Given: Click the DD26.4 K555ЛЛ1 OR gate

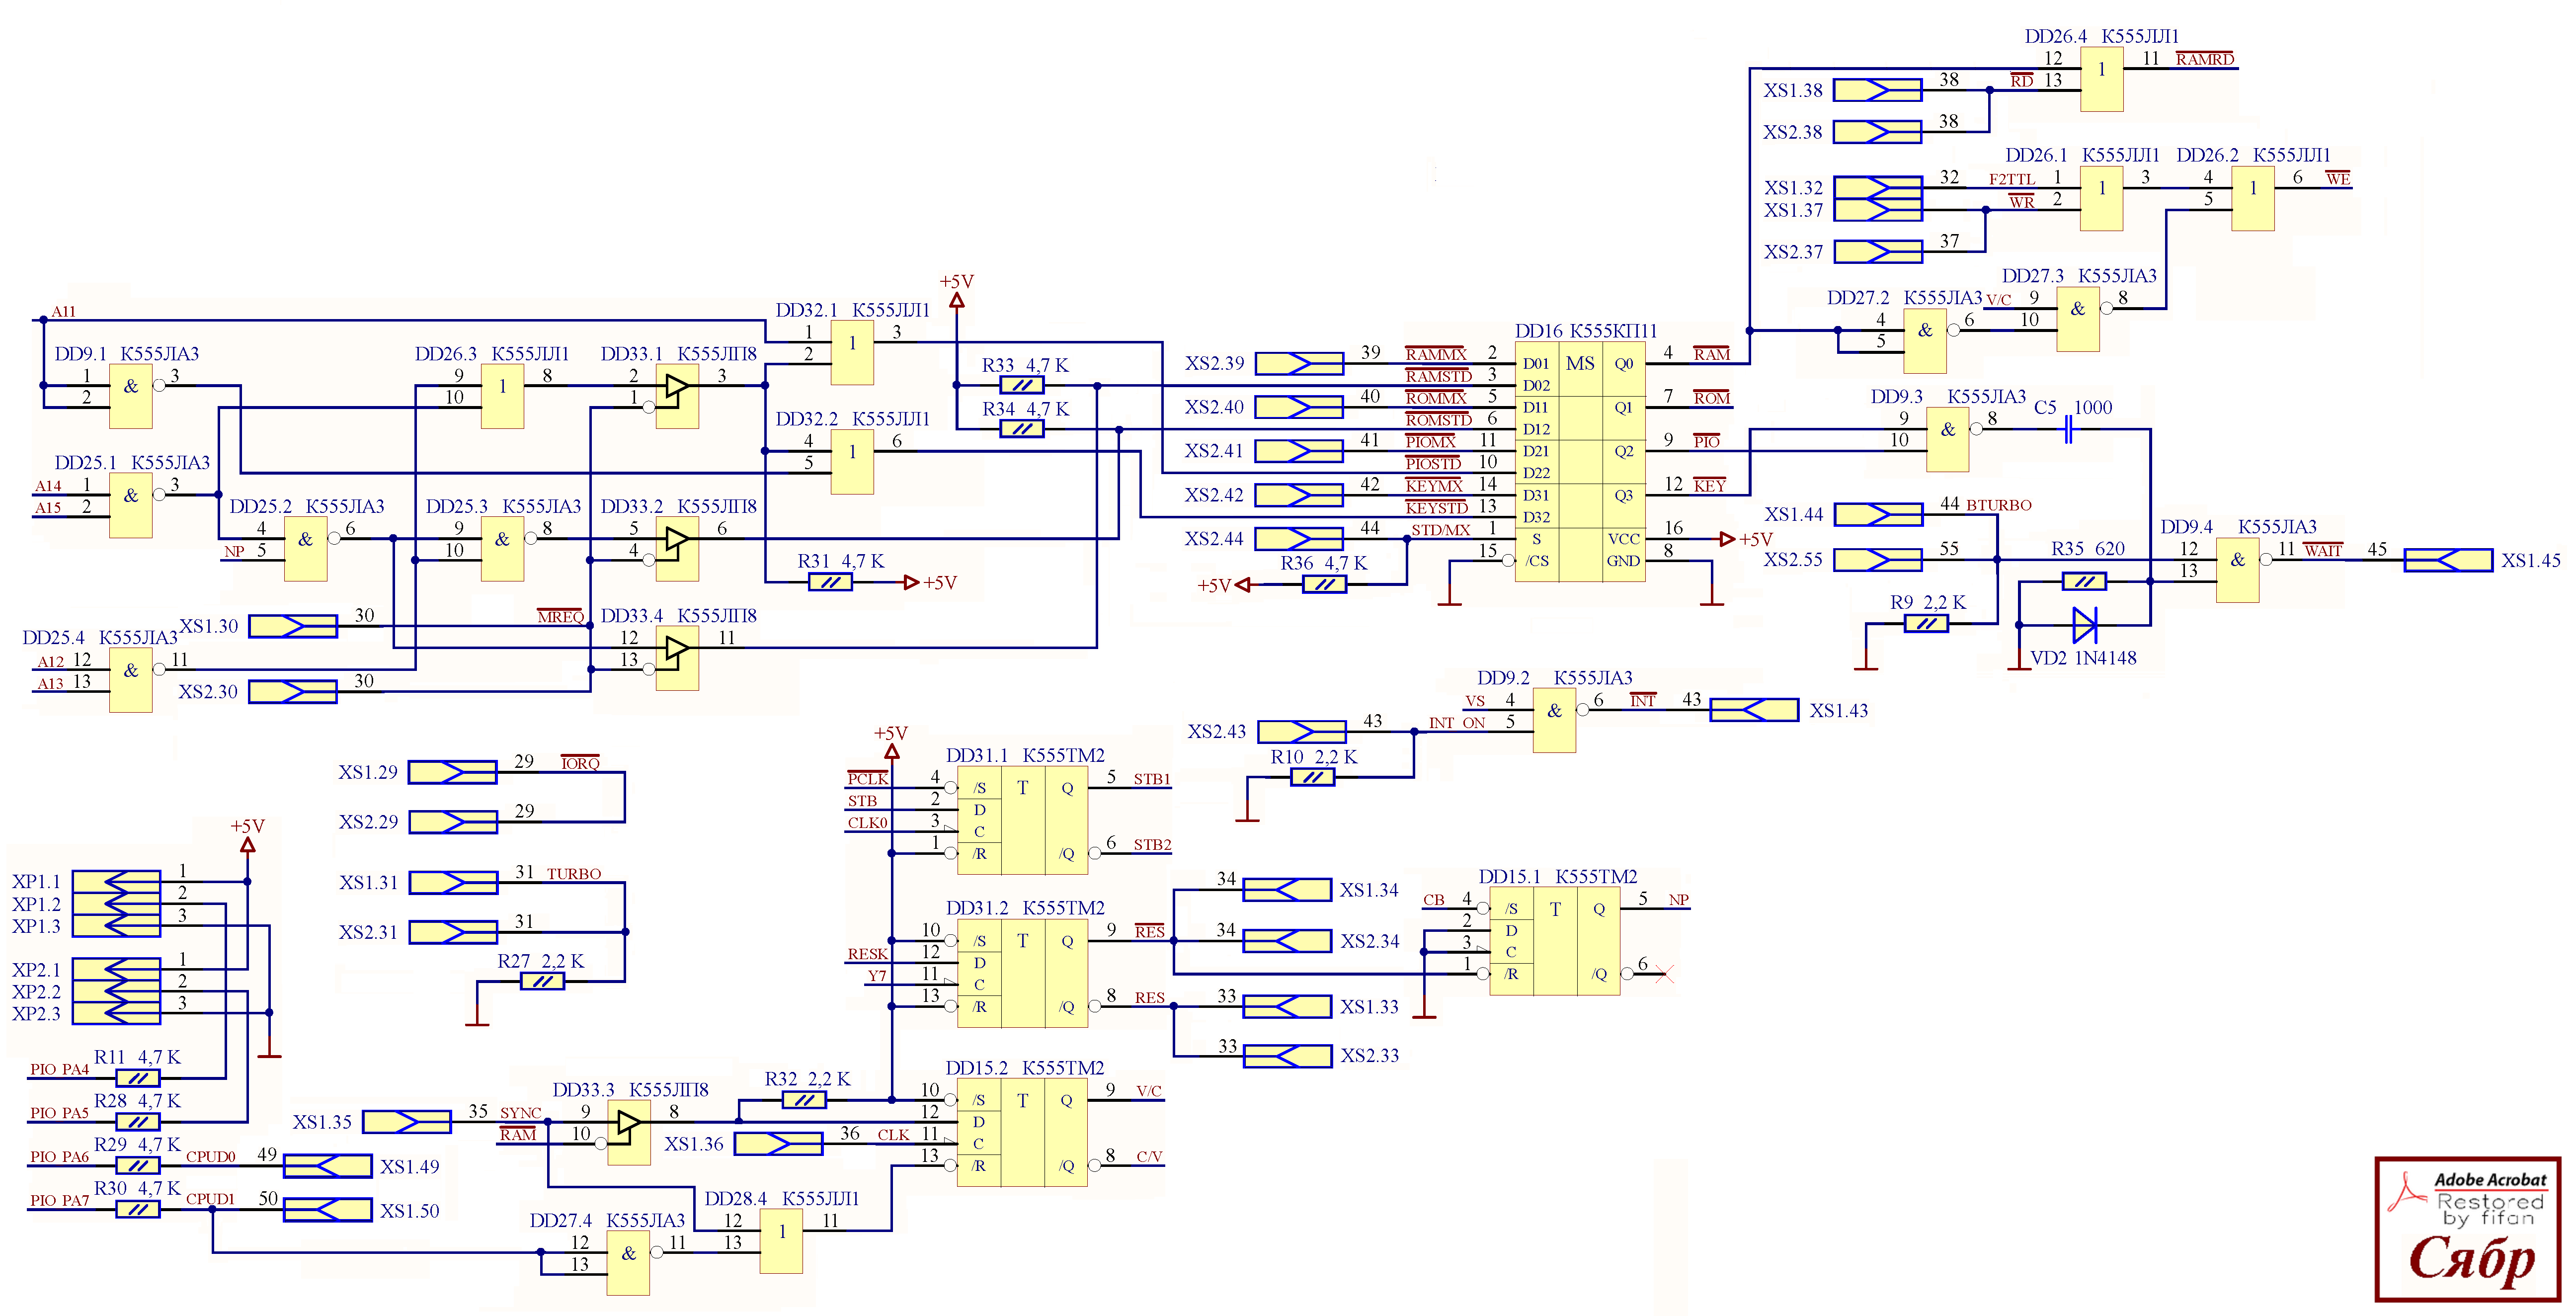Looking at the screenshot, I should point(2101,79).
